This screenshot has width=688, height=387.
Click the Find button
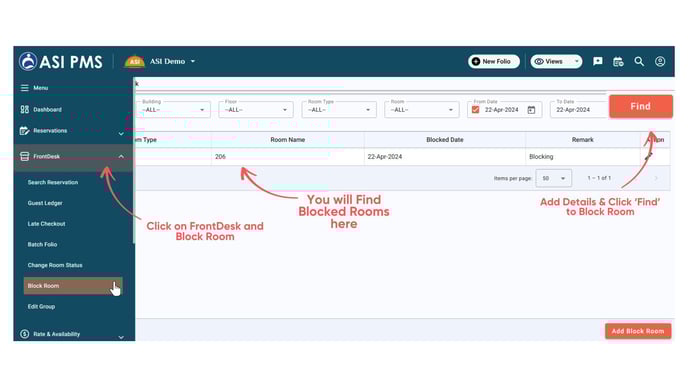point(641,106)
